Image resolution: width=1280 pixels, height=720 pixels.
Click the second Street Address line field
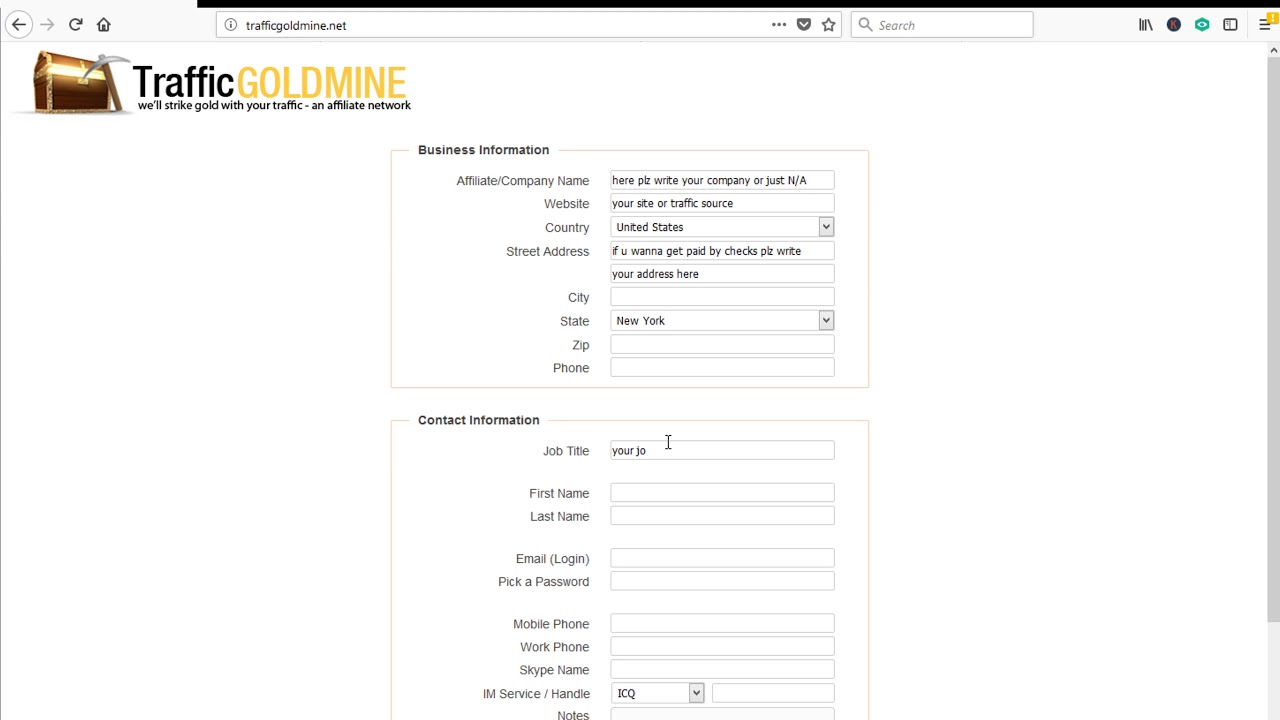722,274
